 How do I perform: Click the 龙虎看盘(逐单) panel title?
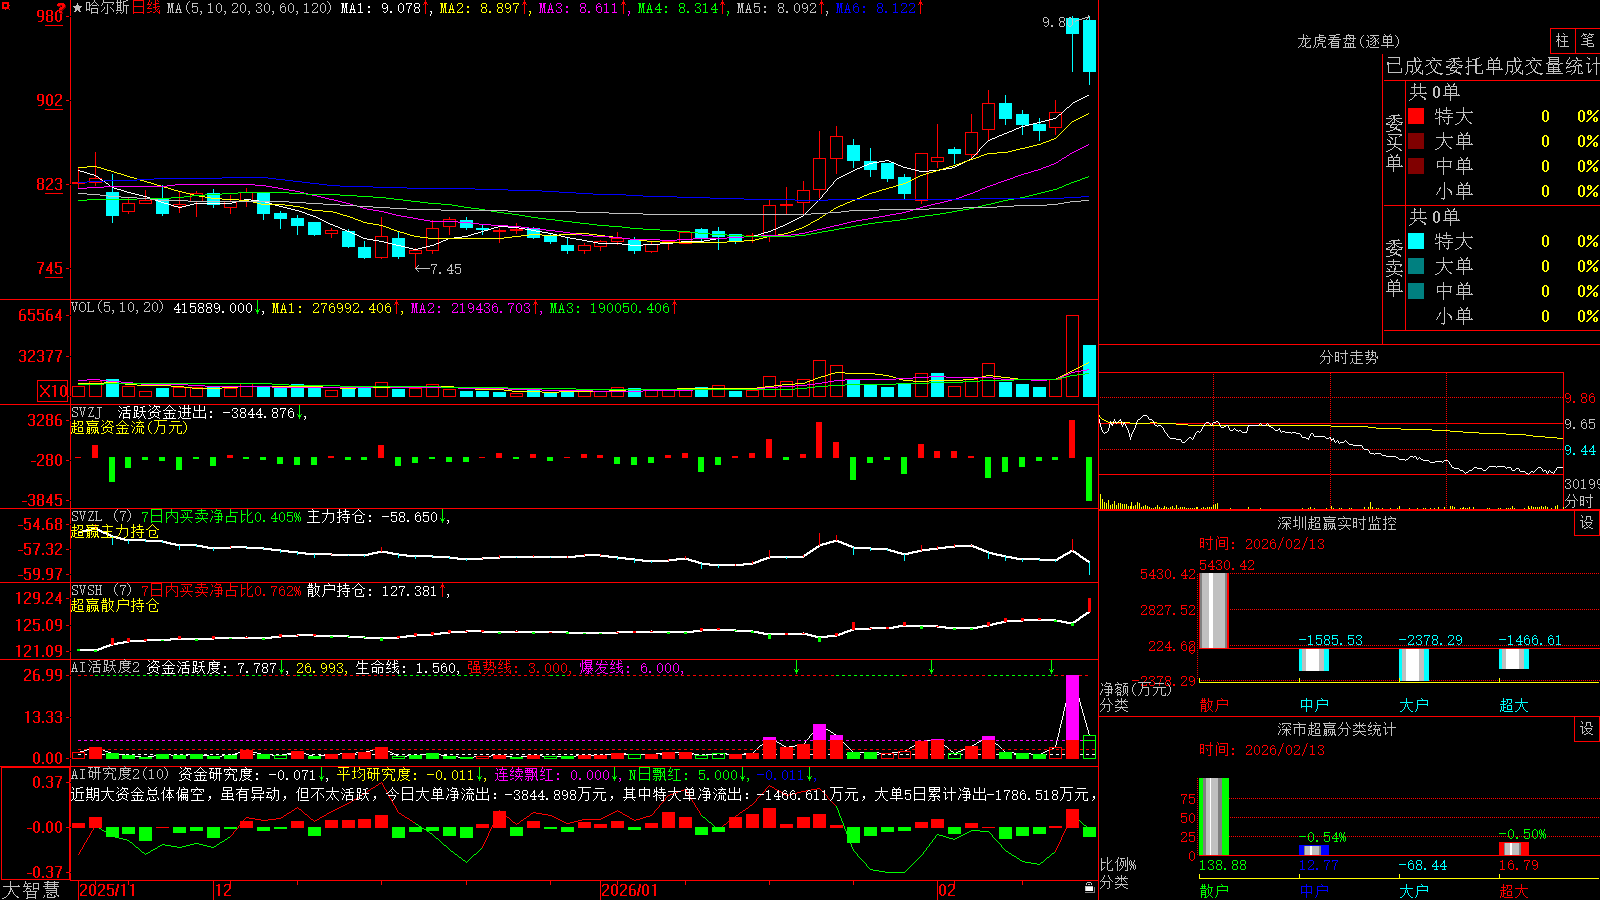(1348, 41)
